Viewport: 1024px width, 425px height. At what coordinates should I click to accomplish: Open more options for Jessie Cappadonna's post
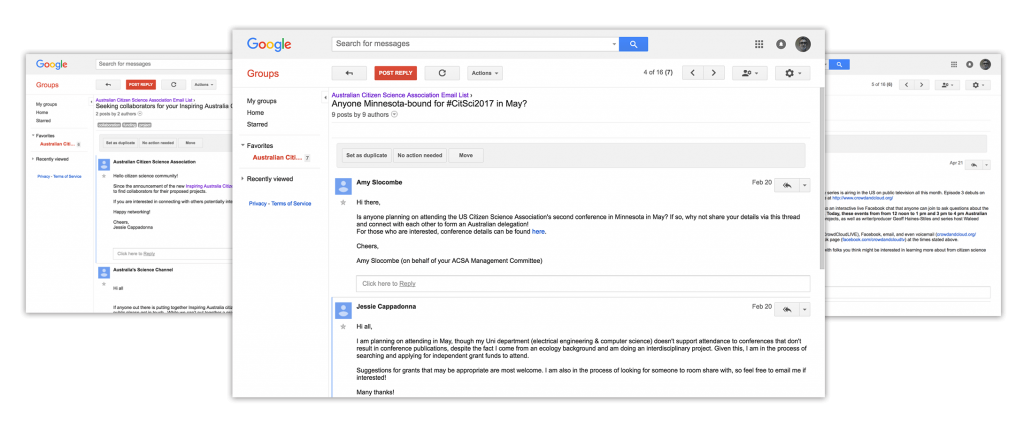pos(805,309)
